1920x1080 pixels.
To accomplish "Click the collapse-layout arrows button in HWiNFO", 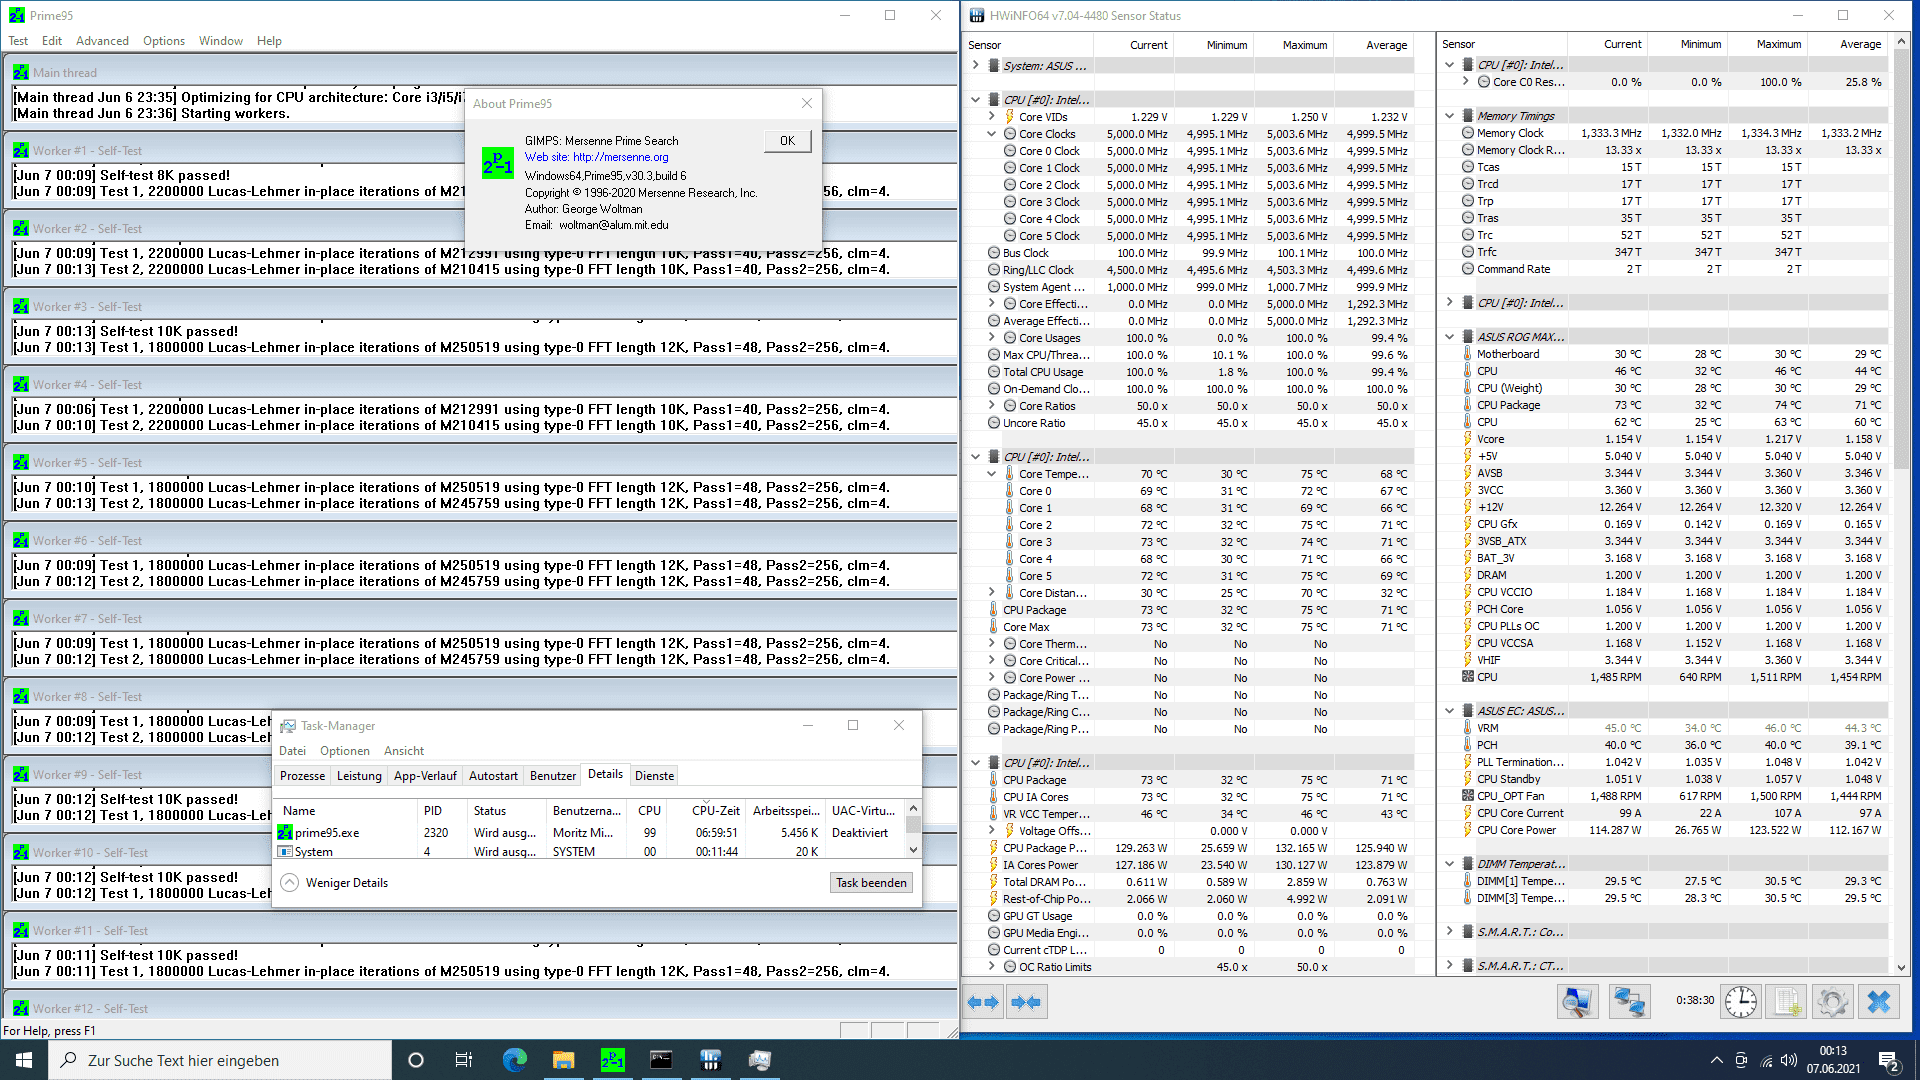I will pyautogui.click(x=1026, y=1002).
